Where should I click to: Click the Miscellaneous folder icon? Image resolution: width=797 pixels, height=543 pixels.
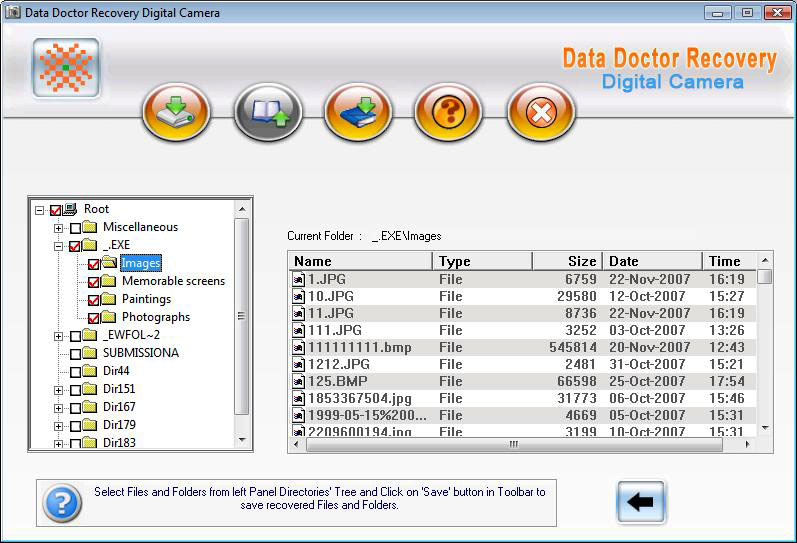(x=90, y=227)
